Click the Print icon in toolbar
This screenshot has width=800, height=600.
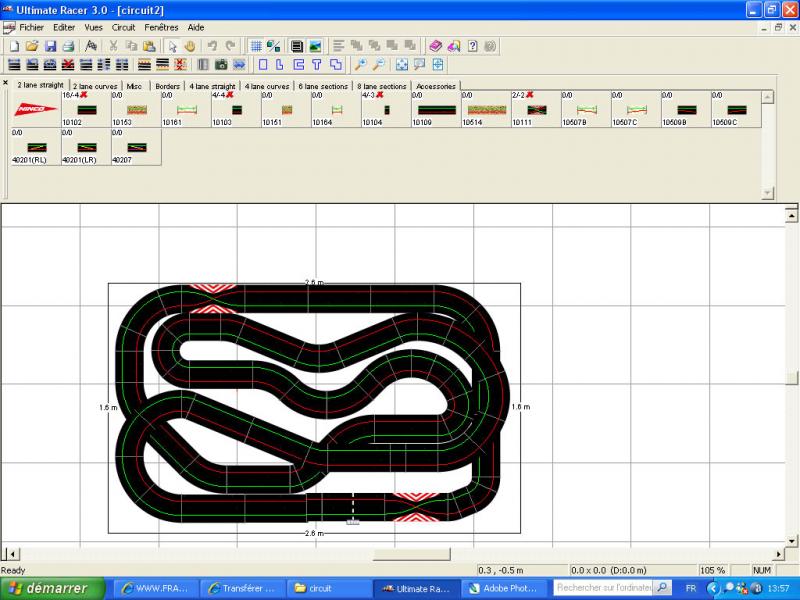(68, 46)
